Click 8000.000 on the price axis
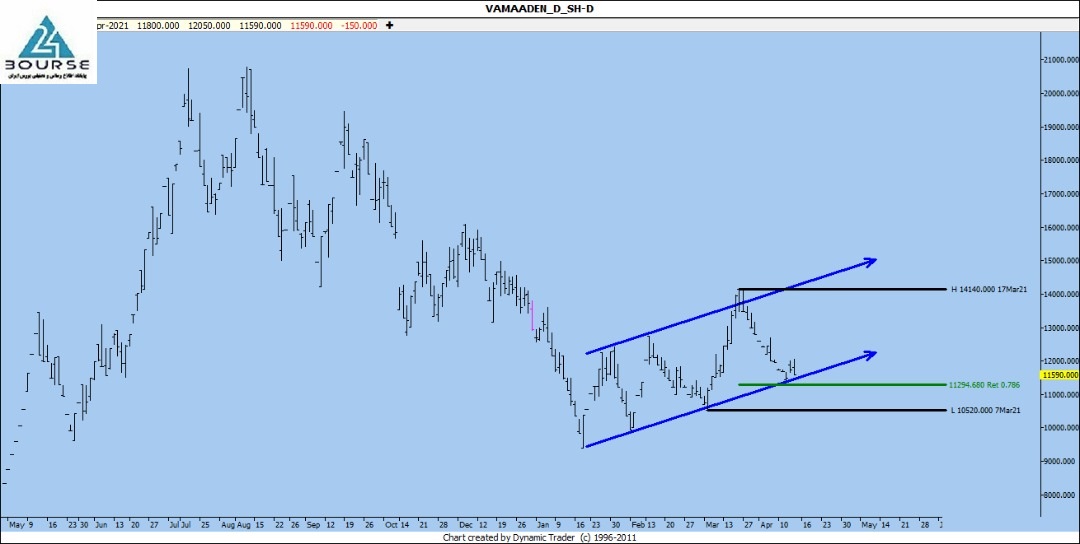The width and height of the screenshot is (1080, 544). [x=1061, y=495]
